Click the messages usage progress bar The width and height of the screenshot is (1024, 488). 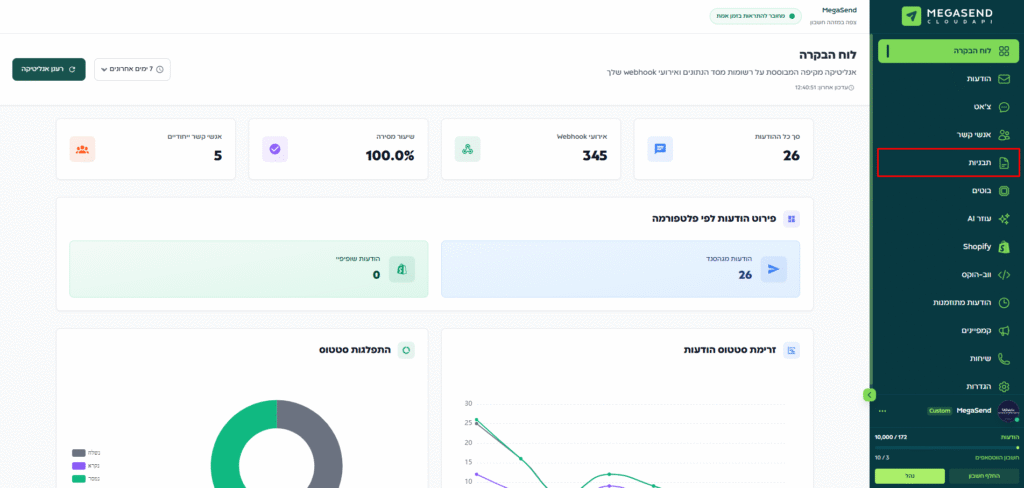pos(947,447)
